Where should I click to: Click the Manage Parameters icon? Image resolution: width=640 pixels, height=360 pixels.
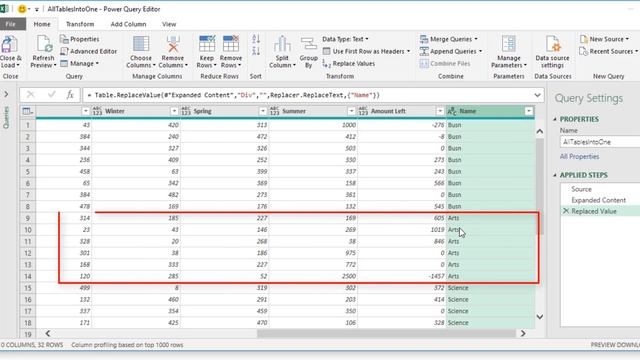(x=509, y=44)
